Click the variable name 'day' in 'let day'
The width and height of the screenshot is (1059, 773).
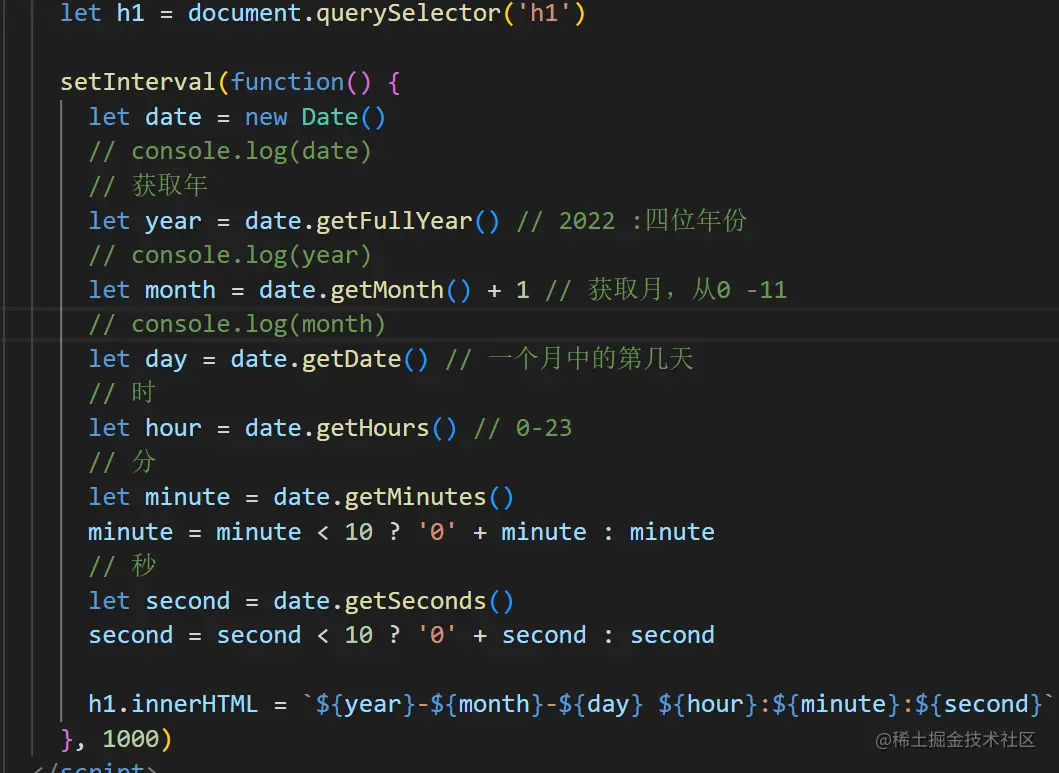pos(166,359)
